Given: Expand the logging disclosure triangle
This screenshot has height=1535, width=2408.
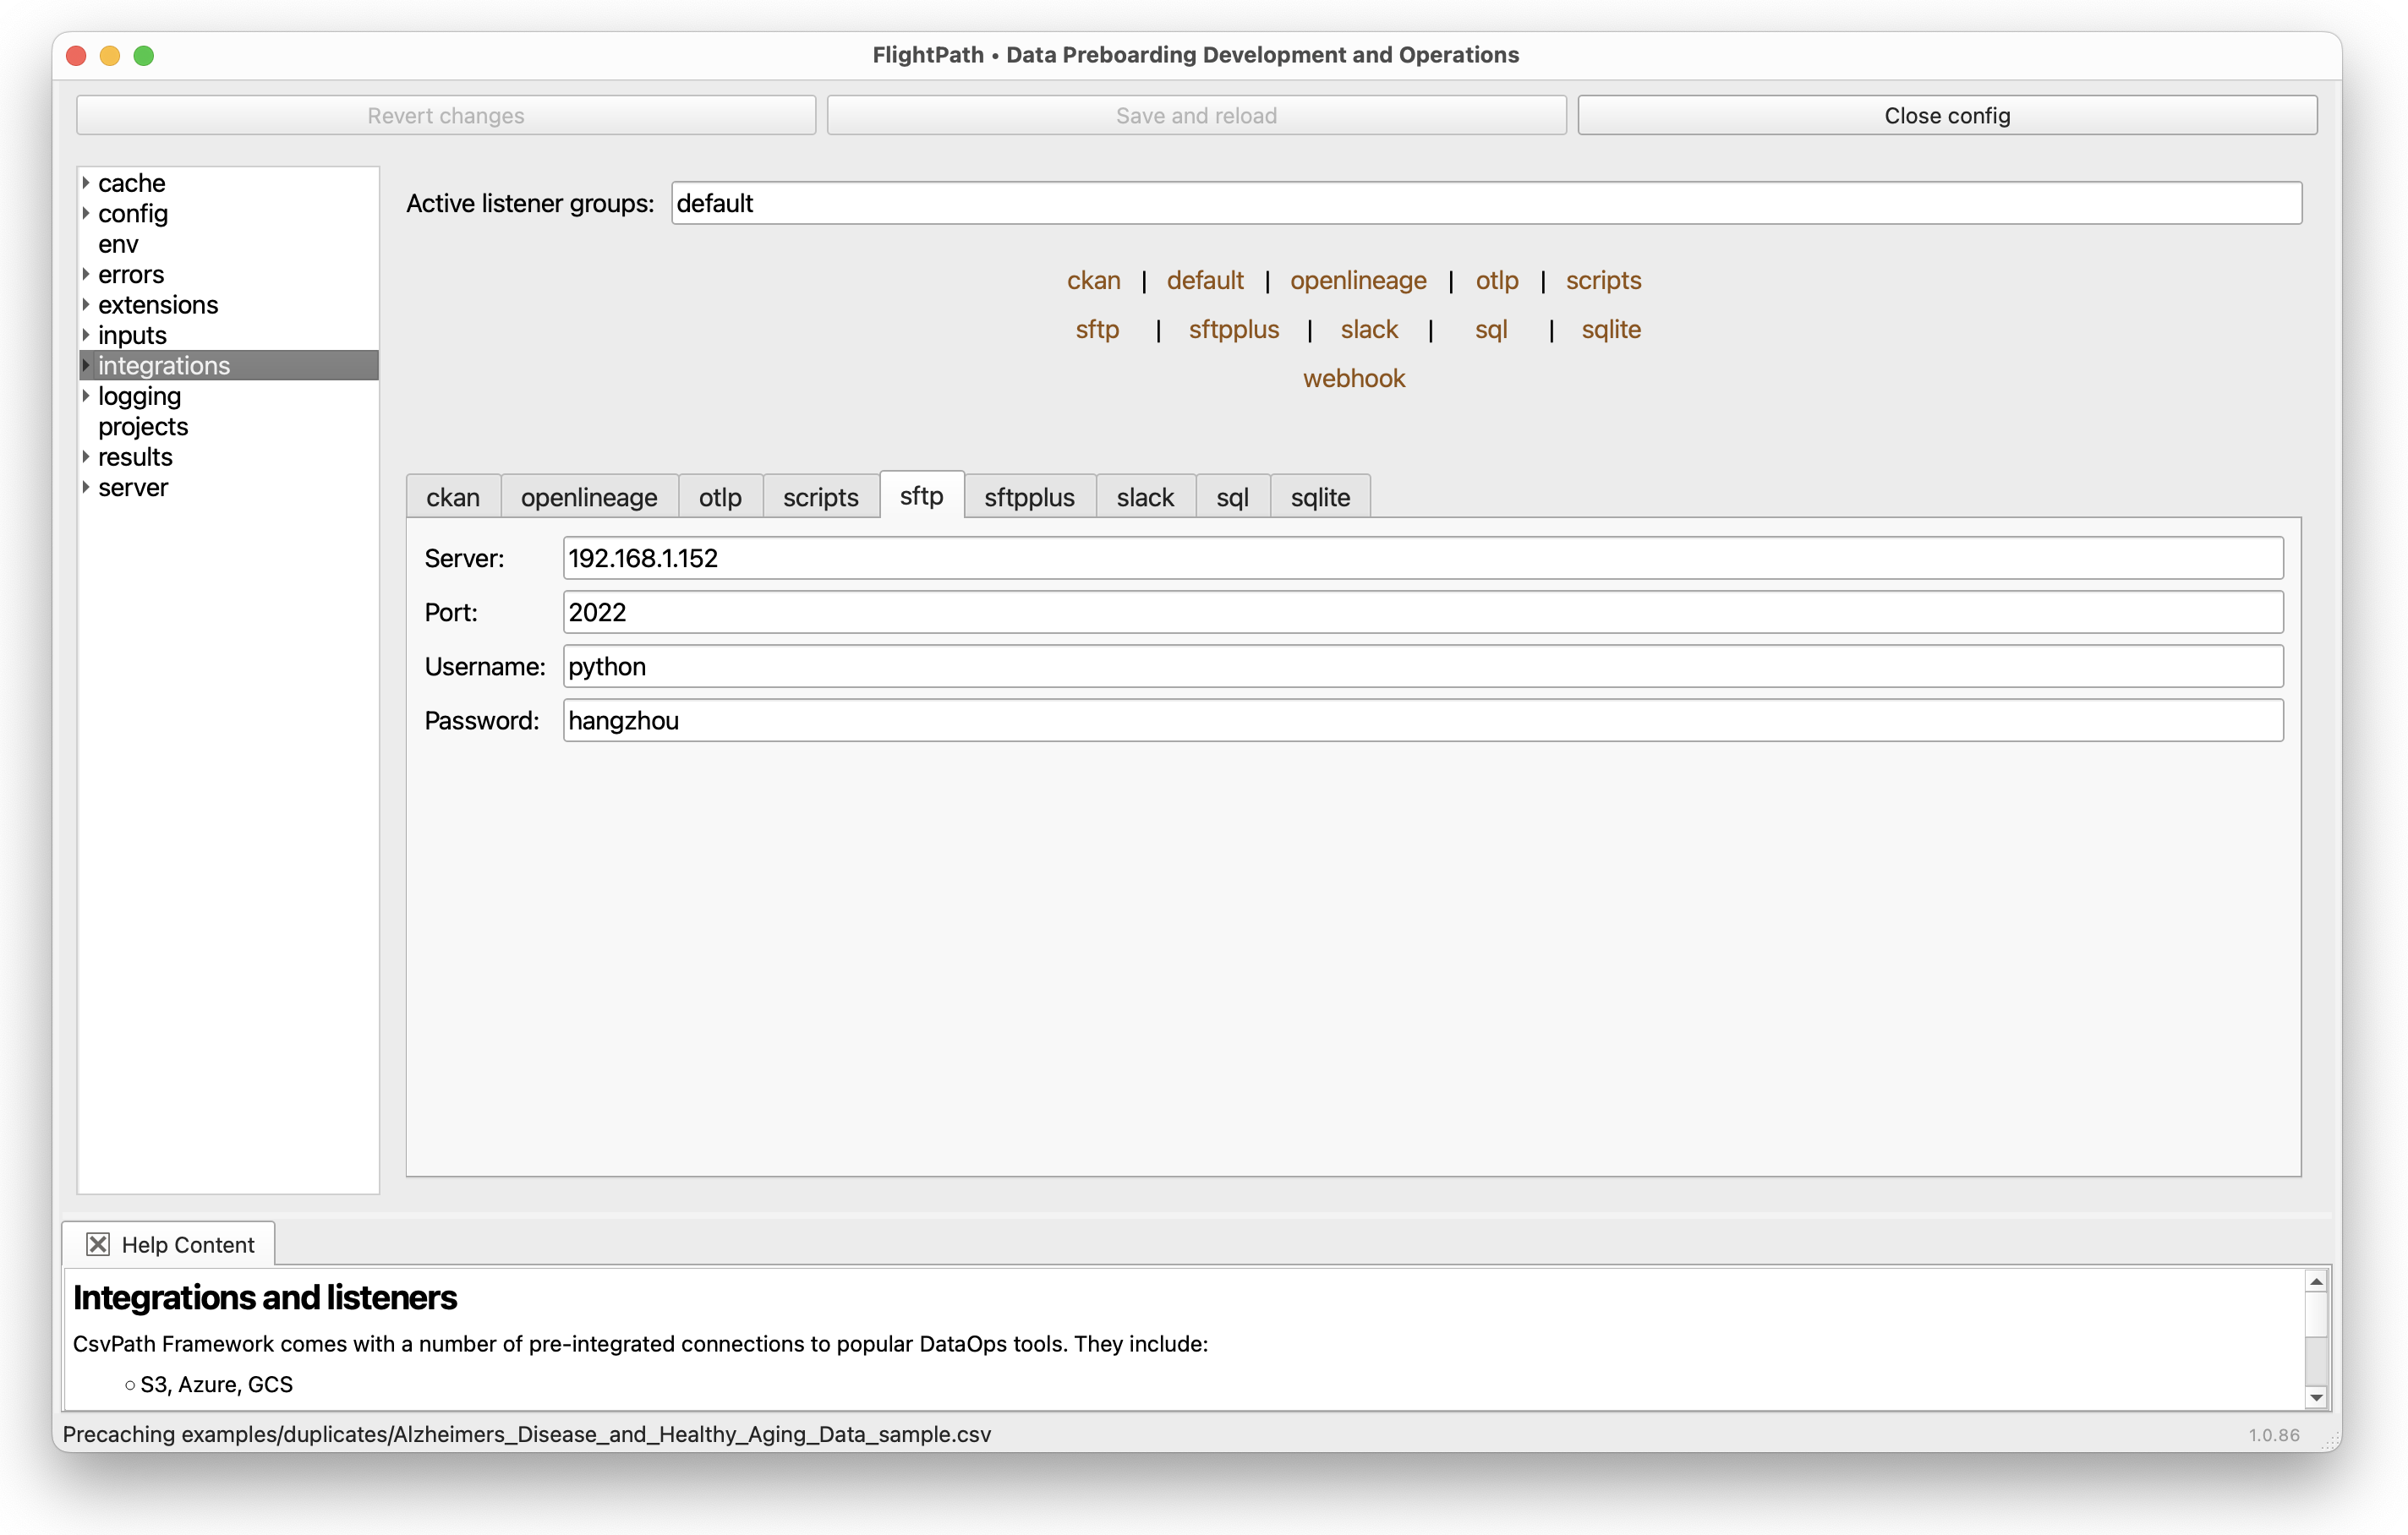Looking at the screenshot, I should (86, 396).
